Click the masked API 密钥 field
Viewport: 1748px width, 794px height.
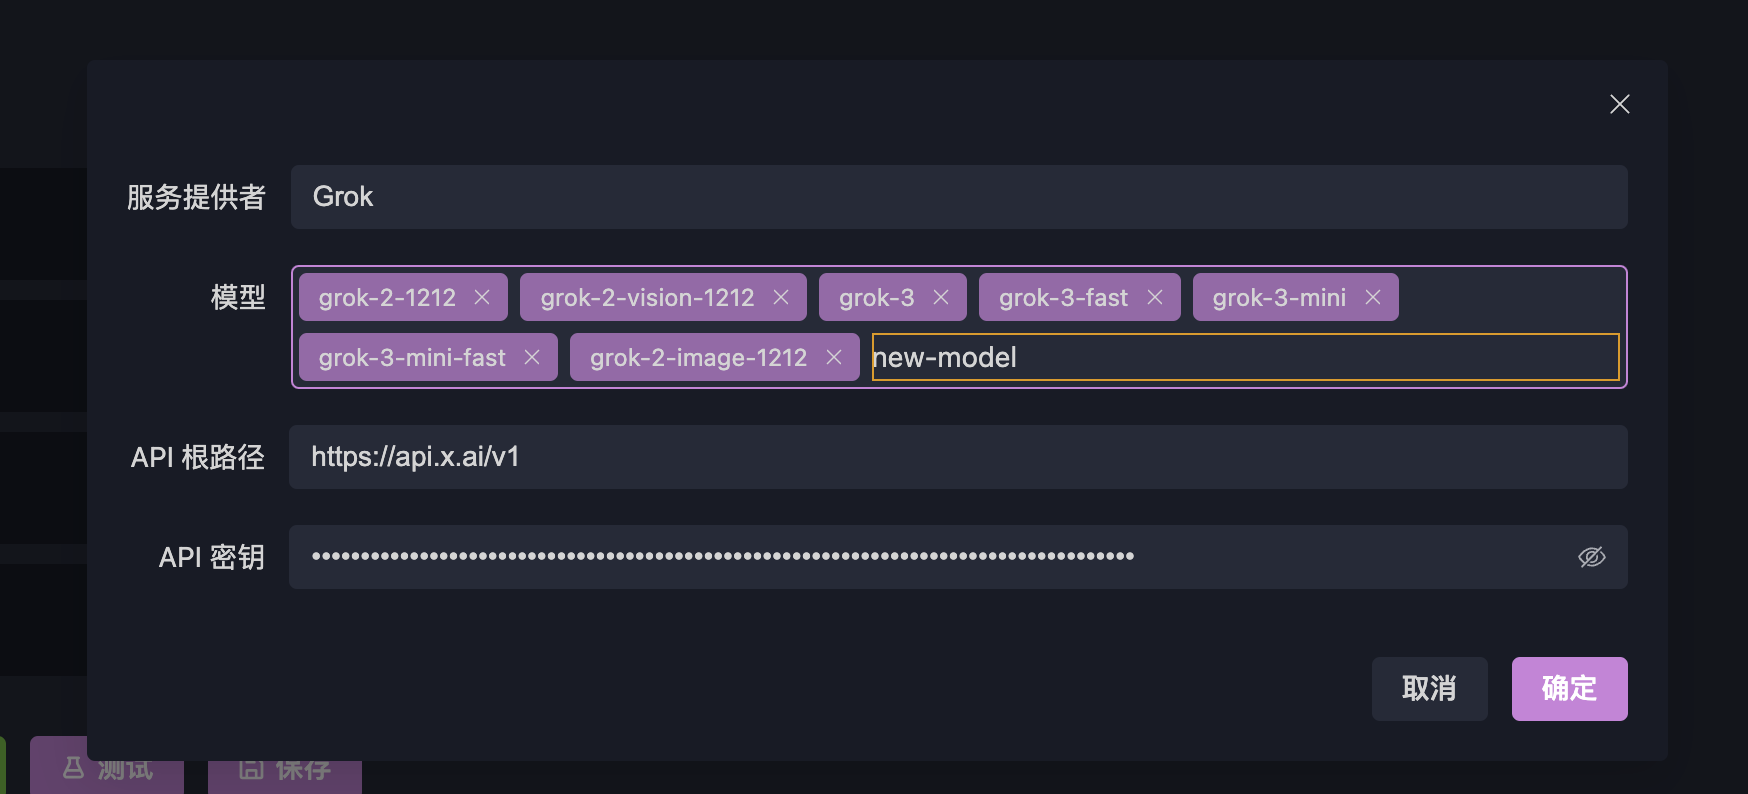(x=930, y=557)
